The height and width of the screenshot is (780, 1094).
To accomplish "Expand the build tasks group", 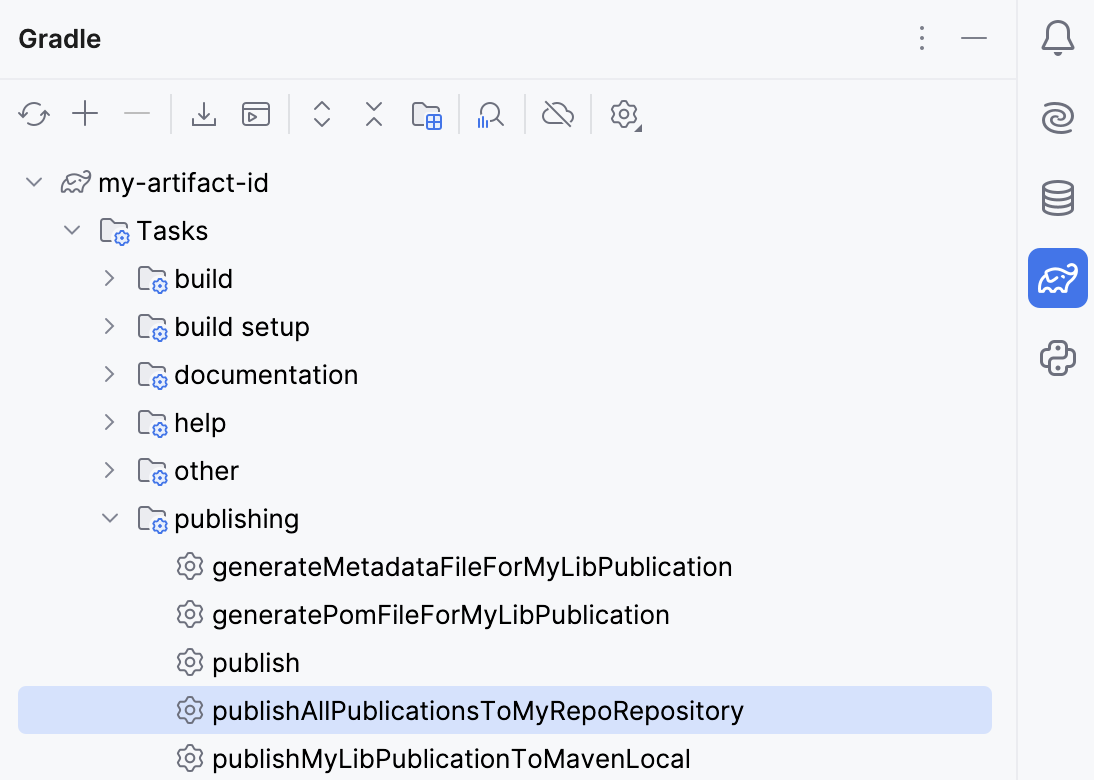I will coord(109,278).
